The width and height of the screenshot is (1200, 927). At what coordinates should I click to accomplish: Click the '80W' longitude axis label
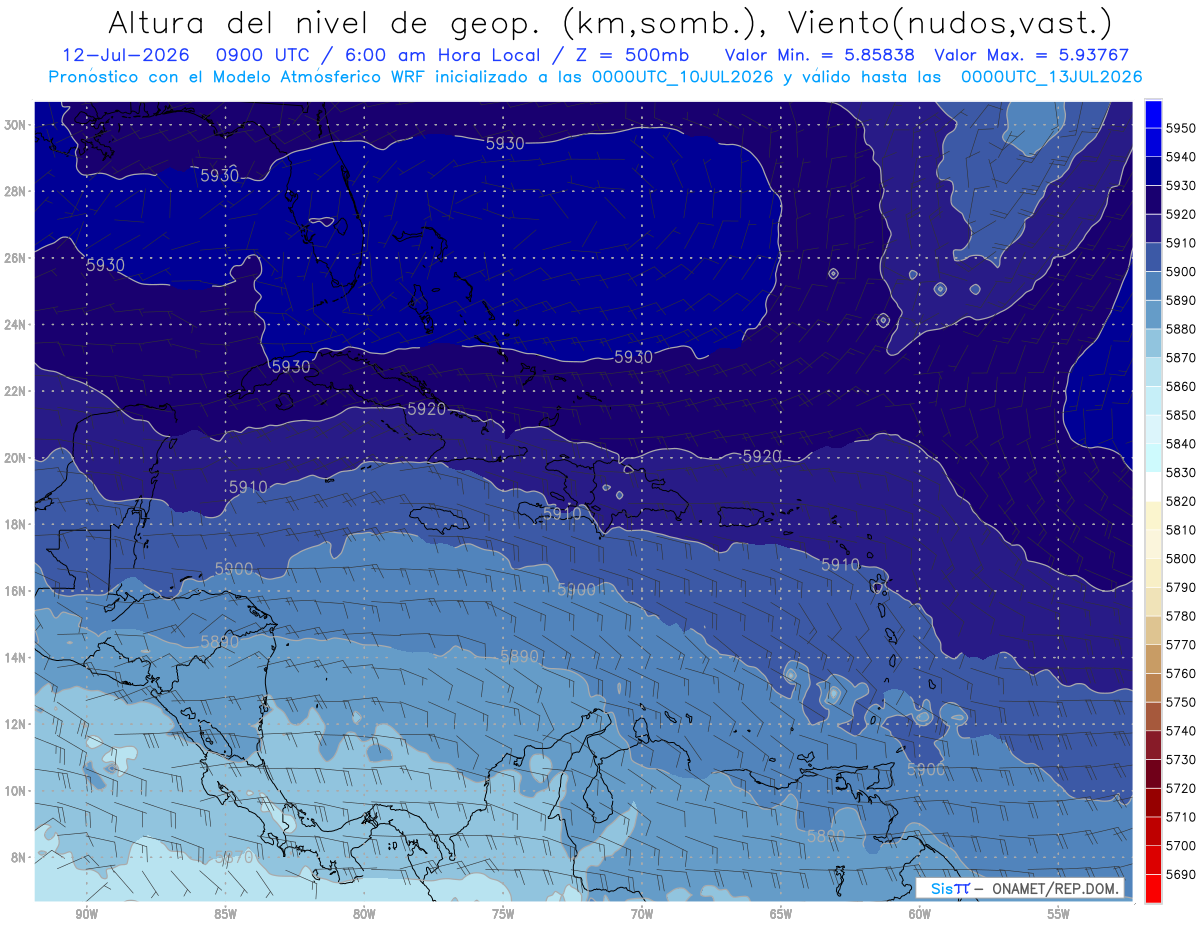coord(364,915)
